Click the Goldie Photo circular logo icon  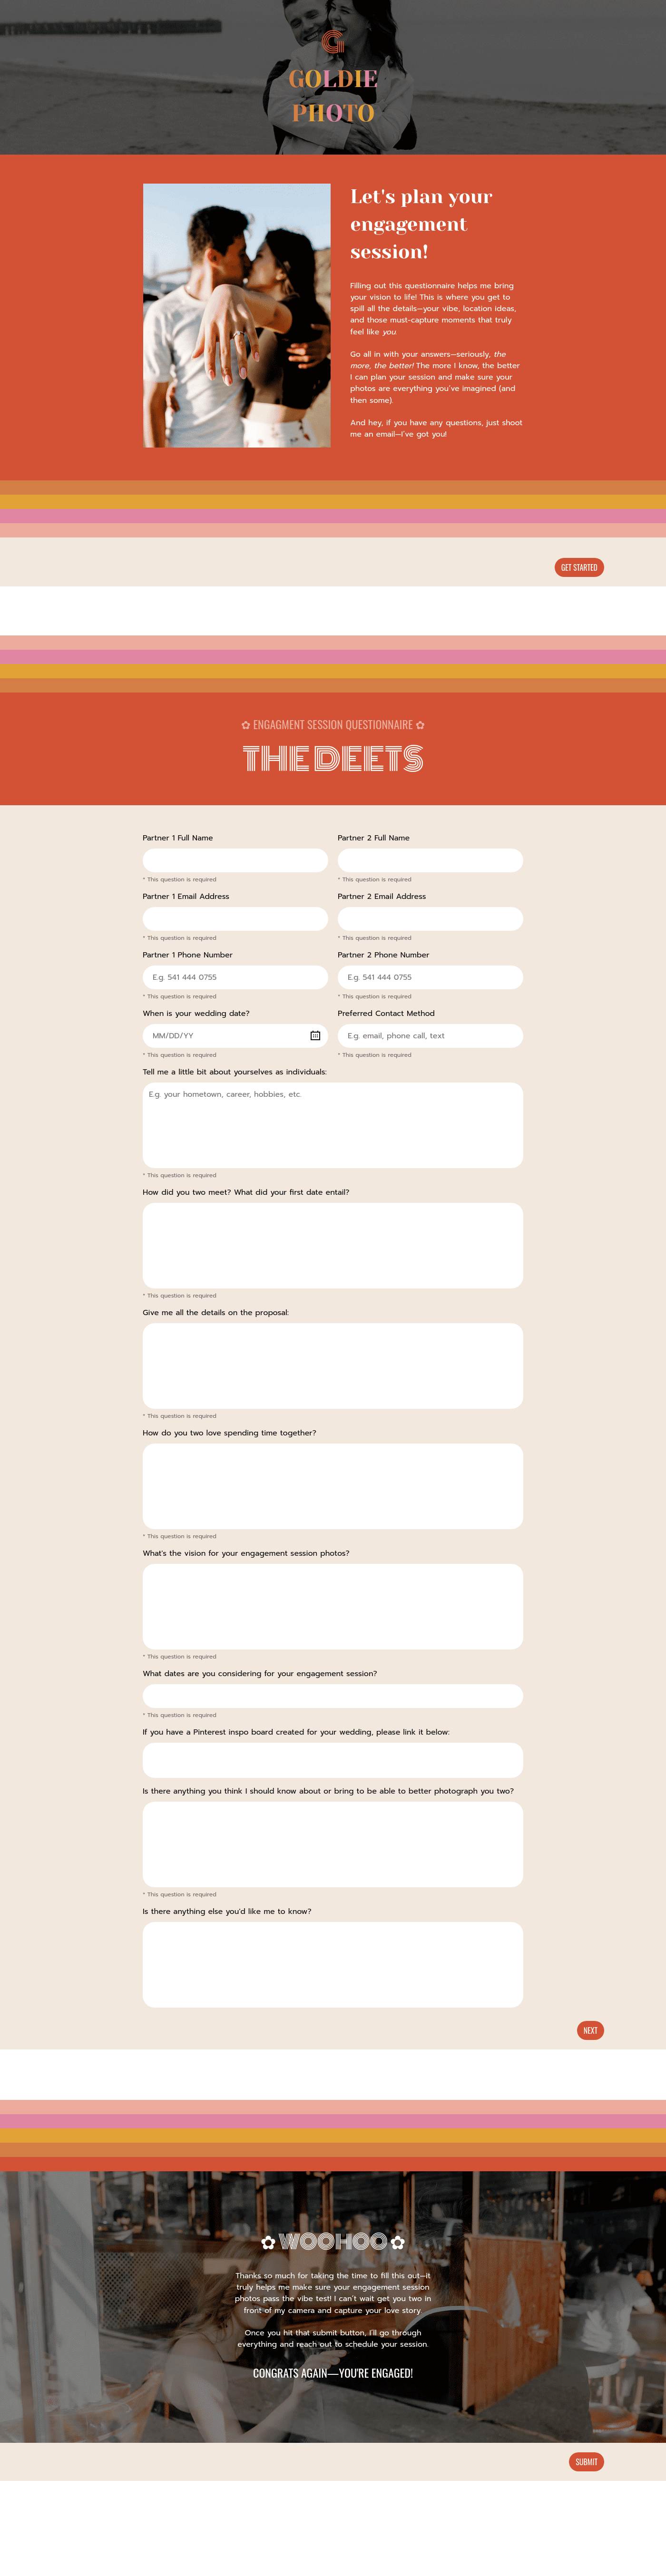pyautogui.click(x=333, y=43)
